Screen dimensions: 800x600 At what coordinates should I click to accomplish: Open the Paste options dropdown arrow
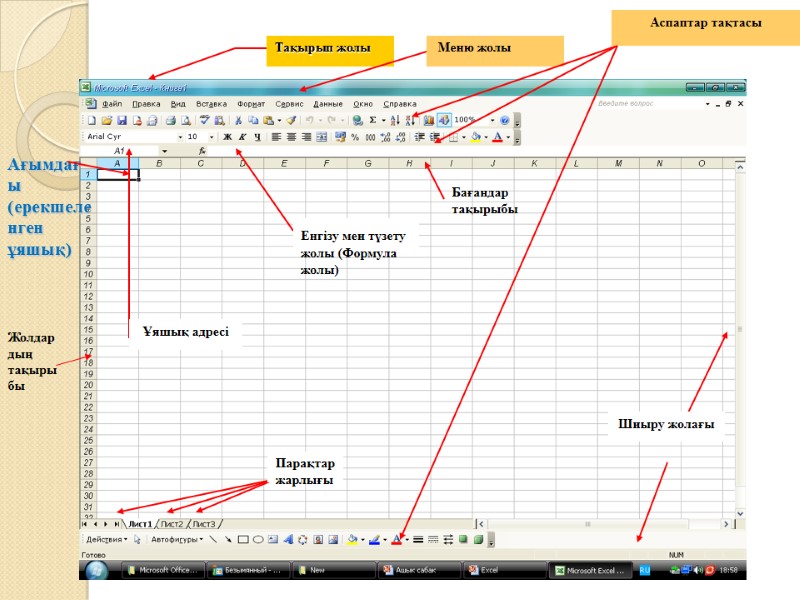click(x=279, y=120)
